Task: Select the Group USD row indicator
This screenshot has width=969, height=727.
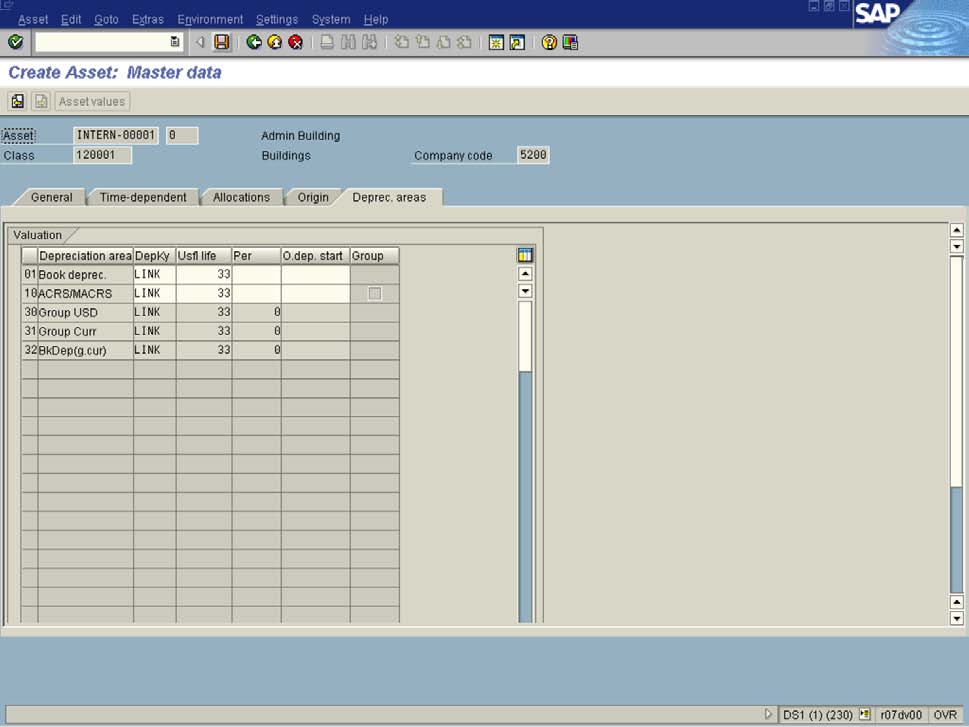Action: pos(29,312)
